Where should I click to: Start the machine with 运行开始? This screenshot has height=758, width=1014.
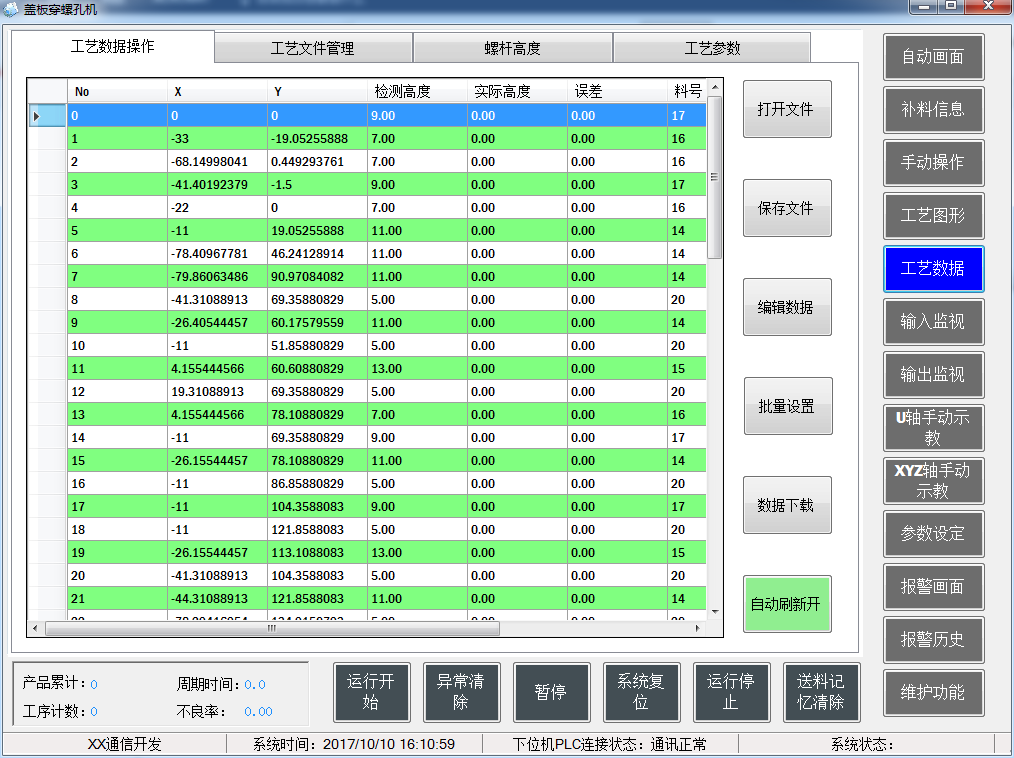371,692
